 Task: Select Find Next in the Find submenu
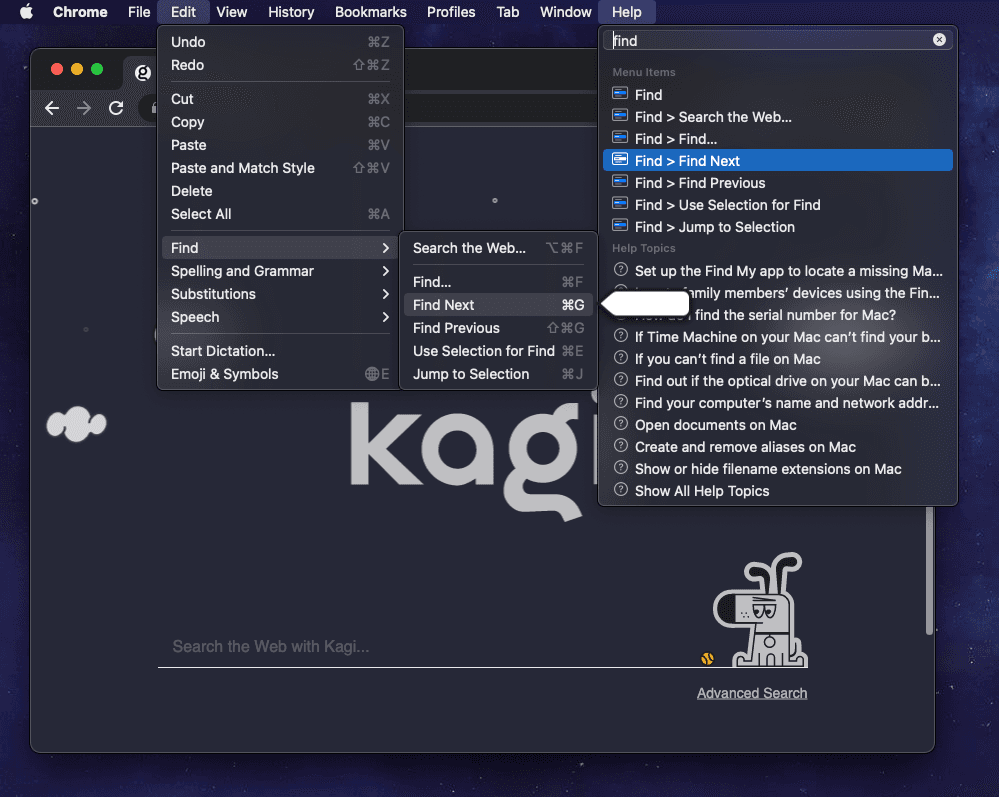tap(498, 305)
